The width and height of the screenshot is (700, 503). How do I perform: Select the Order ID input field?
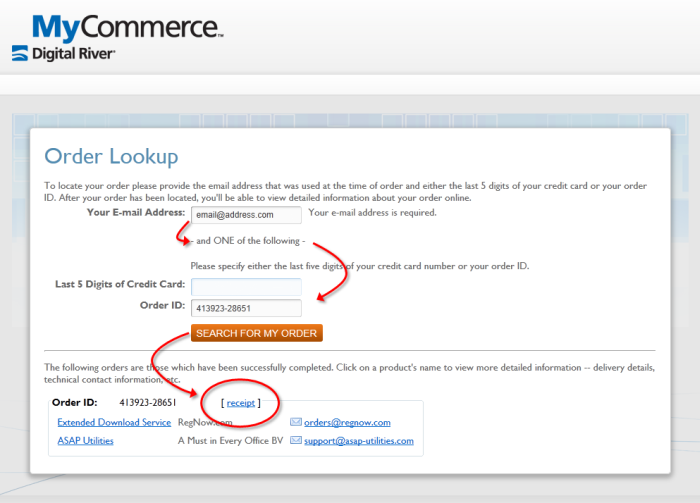pos(246,308)
